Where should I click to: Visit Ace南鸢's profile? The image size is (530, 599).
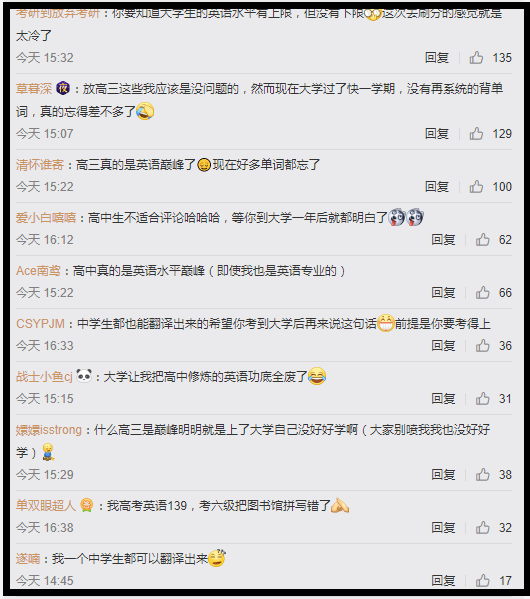tap(38, 271)
